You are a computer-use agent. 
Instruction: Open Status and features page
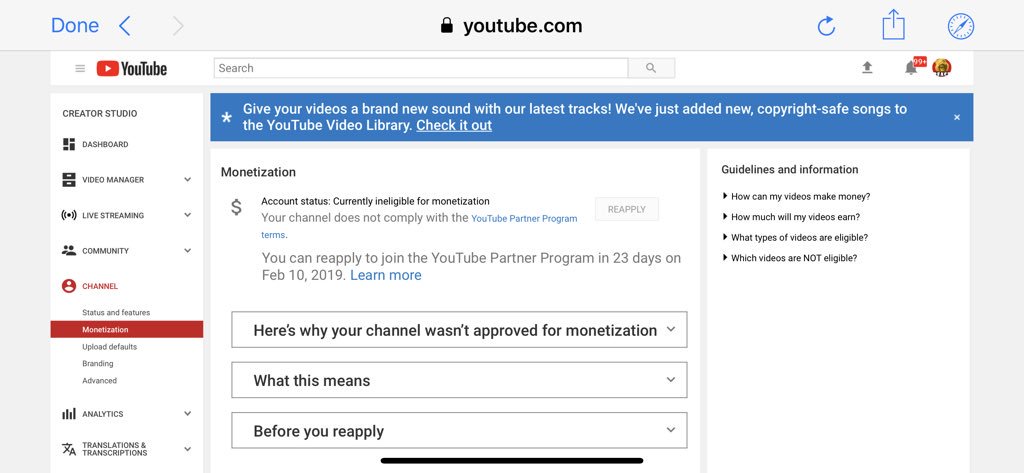click(x=116, y=312)
